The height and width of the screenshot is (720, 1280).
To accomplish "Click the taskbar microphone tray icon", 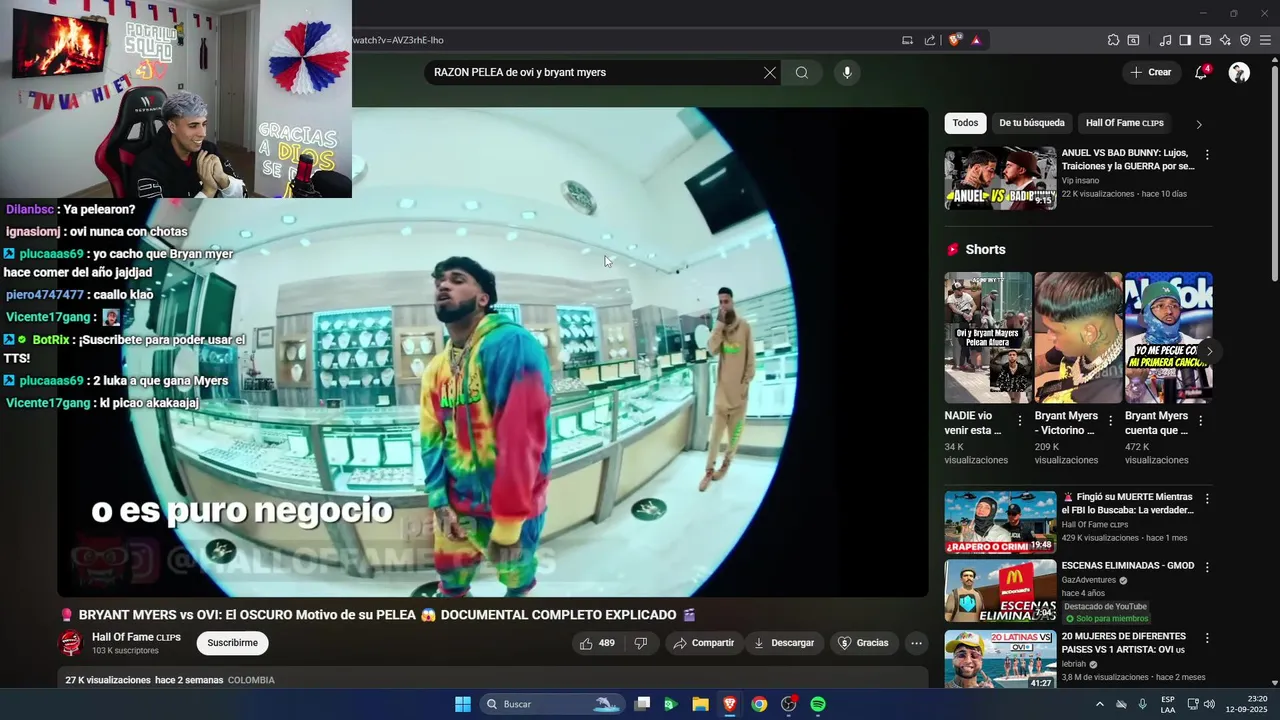I will pos(1142,704).
